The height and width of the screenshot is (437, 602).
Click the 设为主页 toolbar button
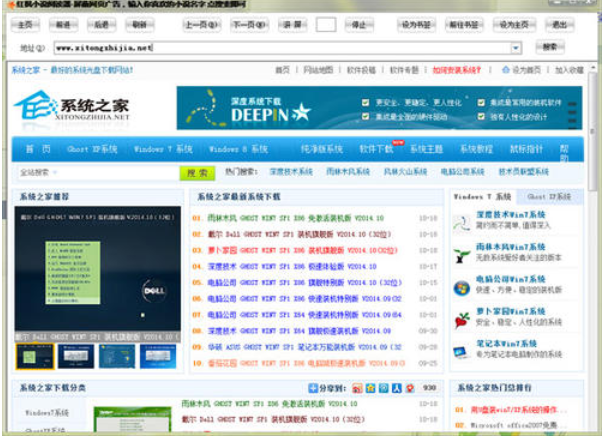click(x=514, y=25)
